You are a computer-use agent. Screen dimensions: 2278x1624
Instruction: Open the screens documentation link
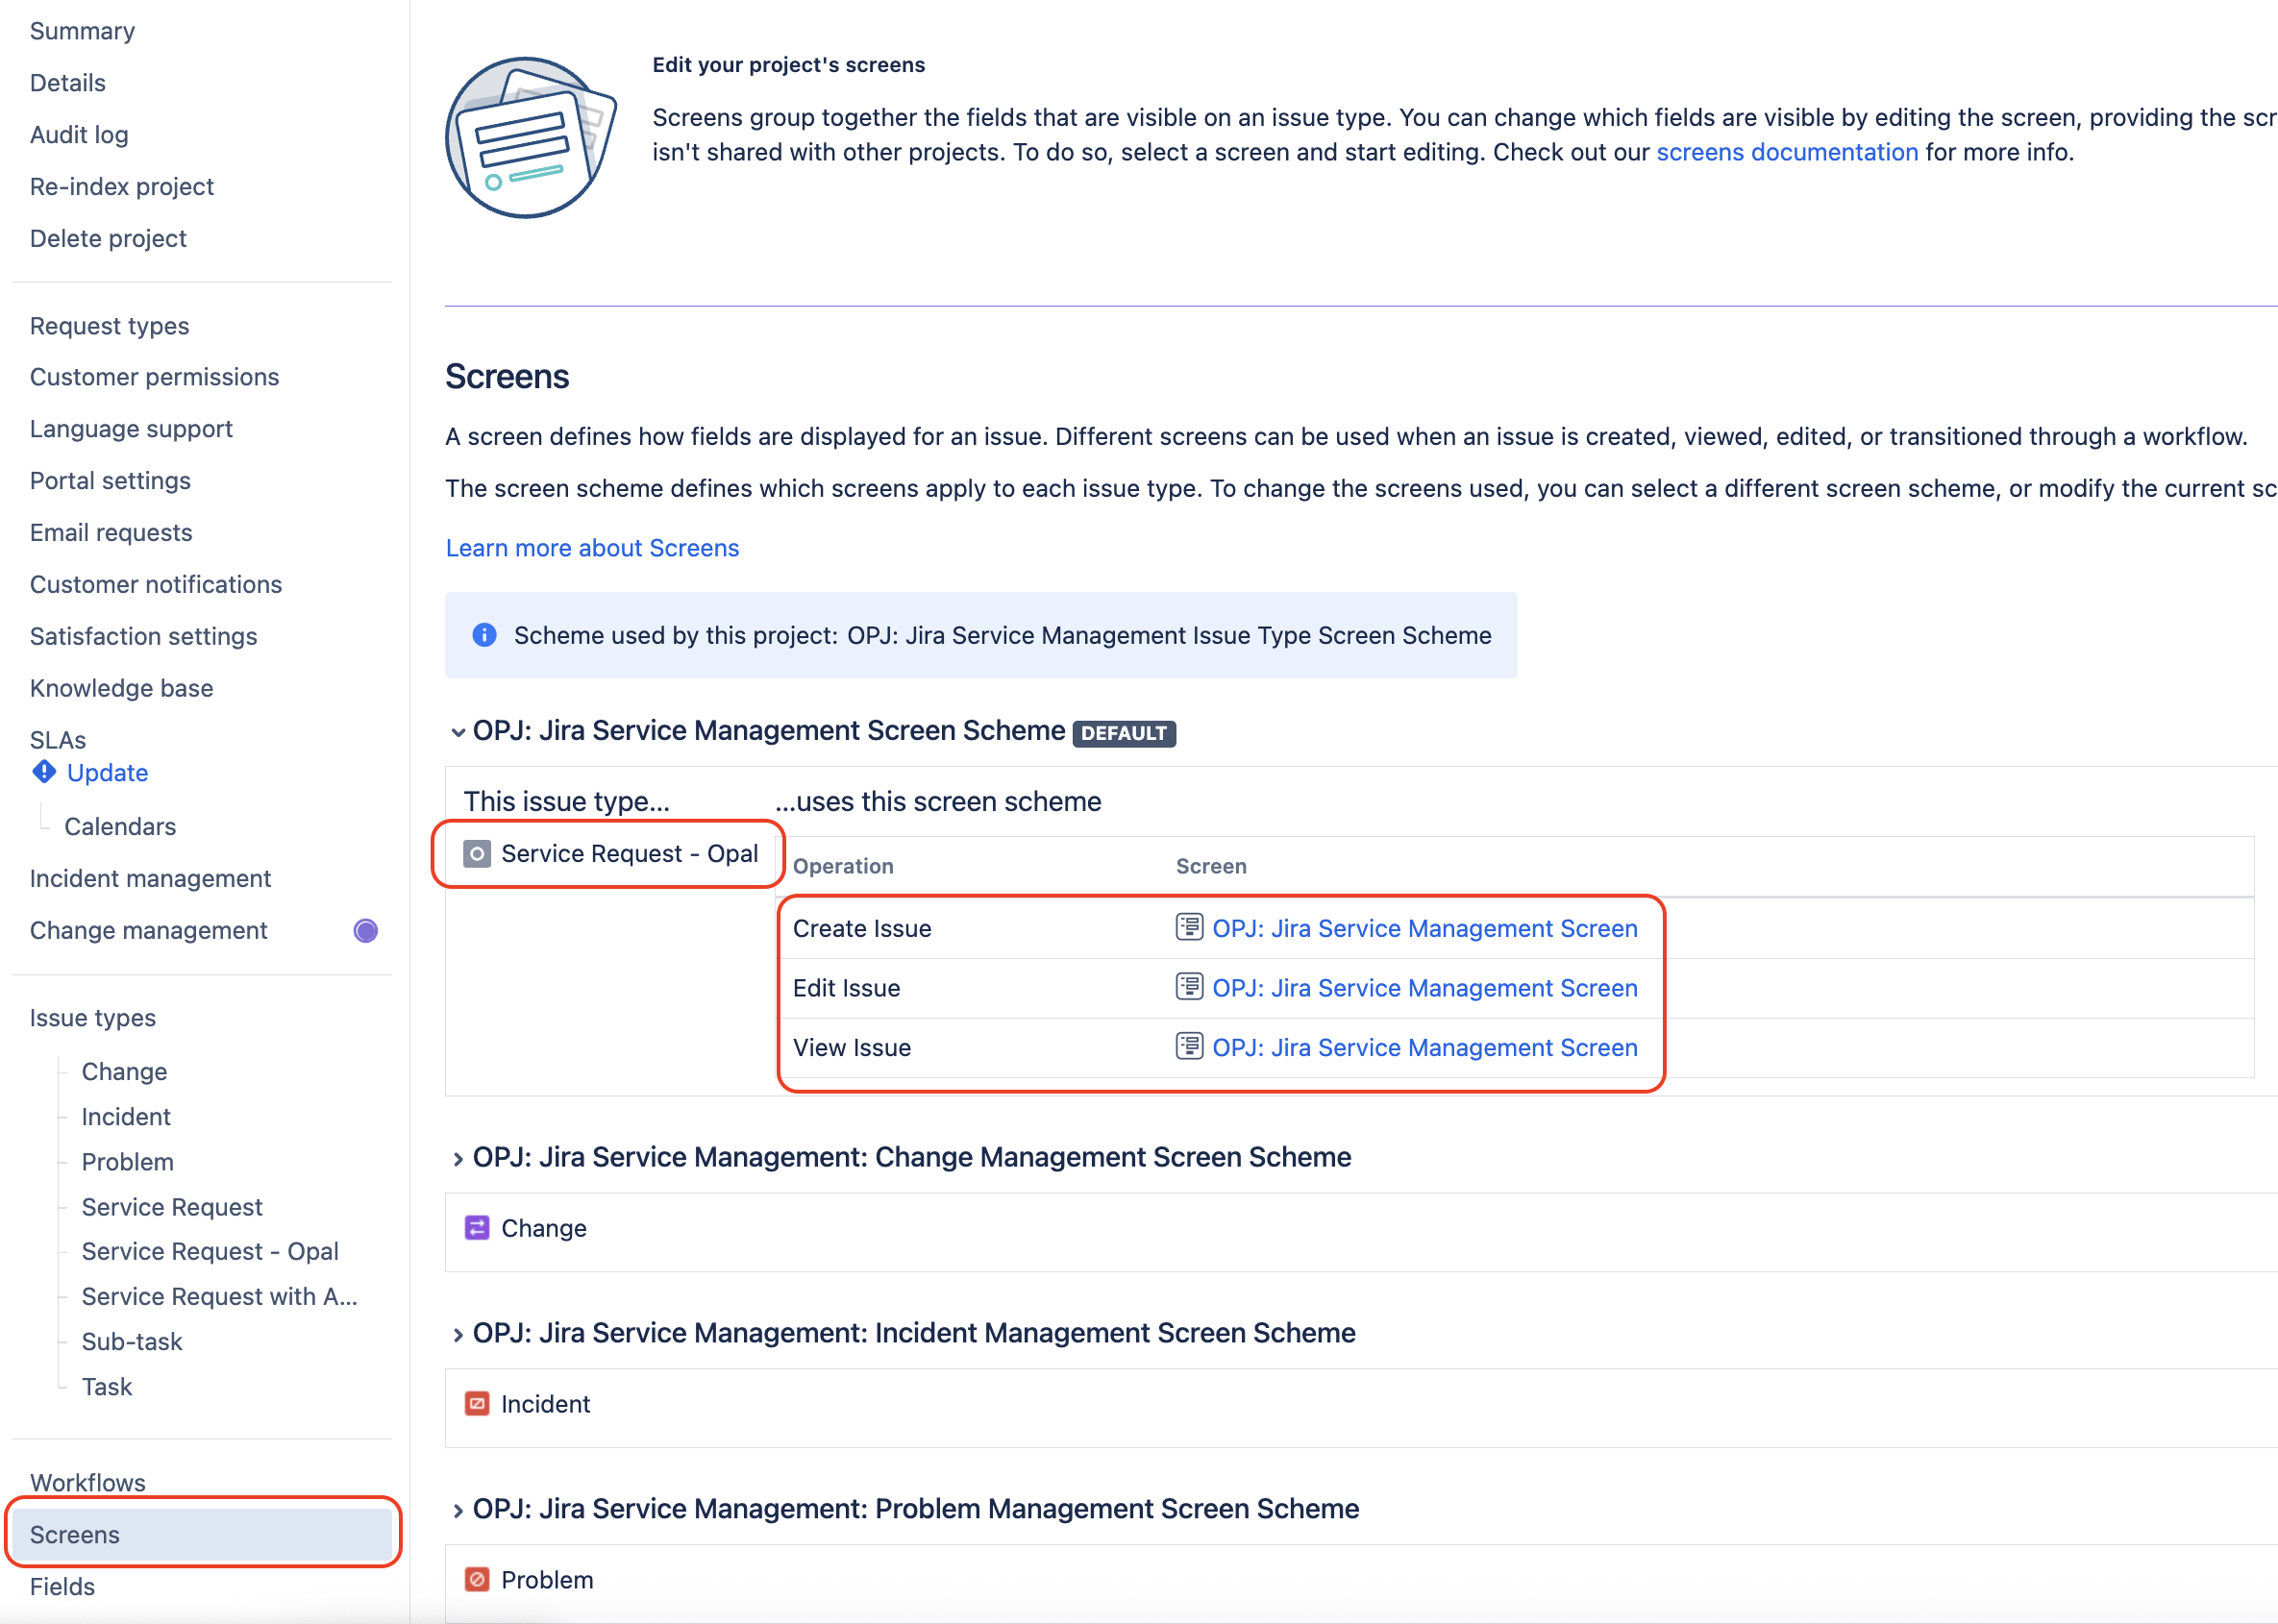(x=1787, y=152)
